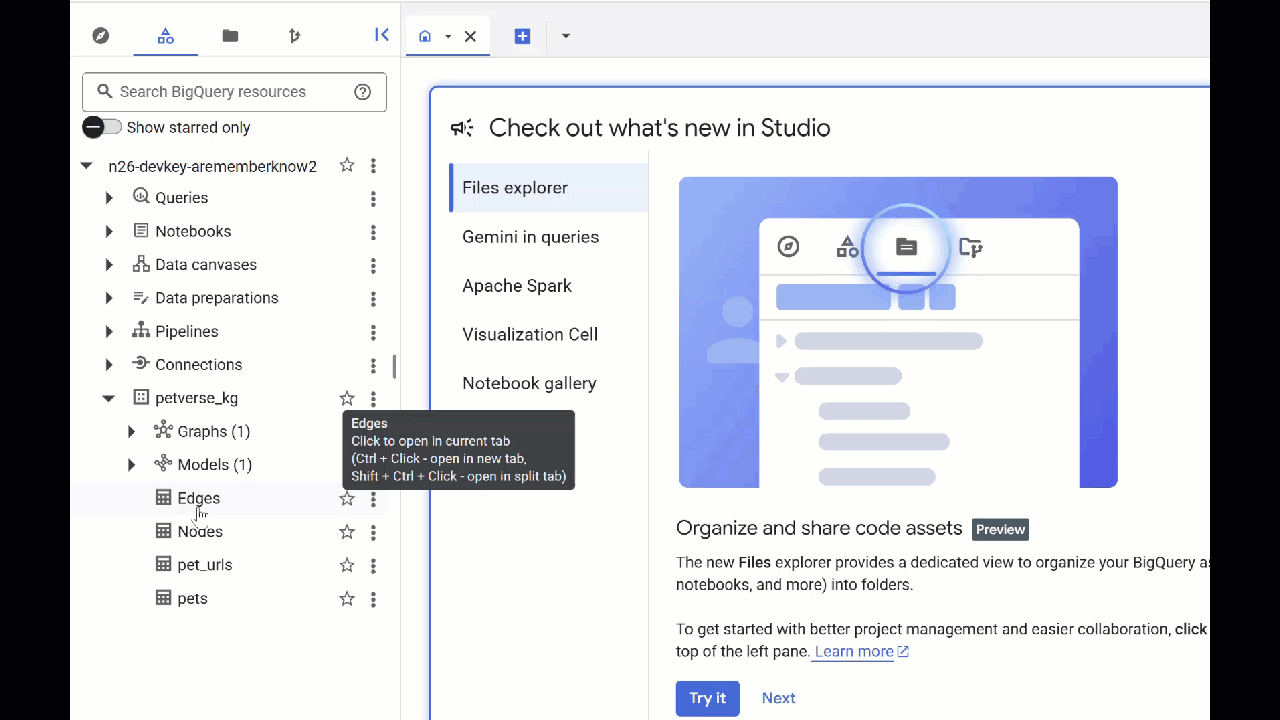Collapse the n26-devkey-arememberknow2 project node
The height and width of the screenshot is (720, 1280).
[x=87, y=166]
